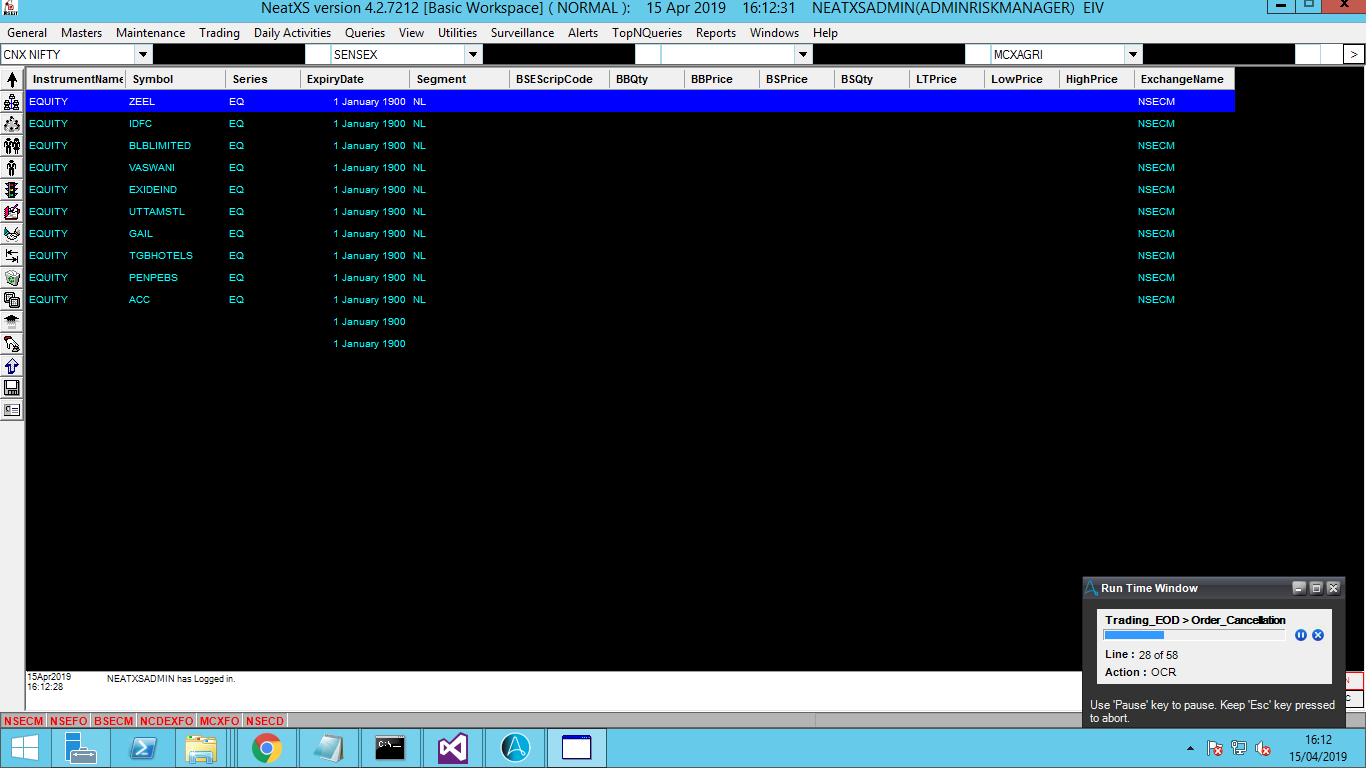This screenshot has height=768, width=1366.
Task: Click the NSECD status indicator
Action: pos(265,721)
